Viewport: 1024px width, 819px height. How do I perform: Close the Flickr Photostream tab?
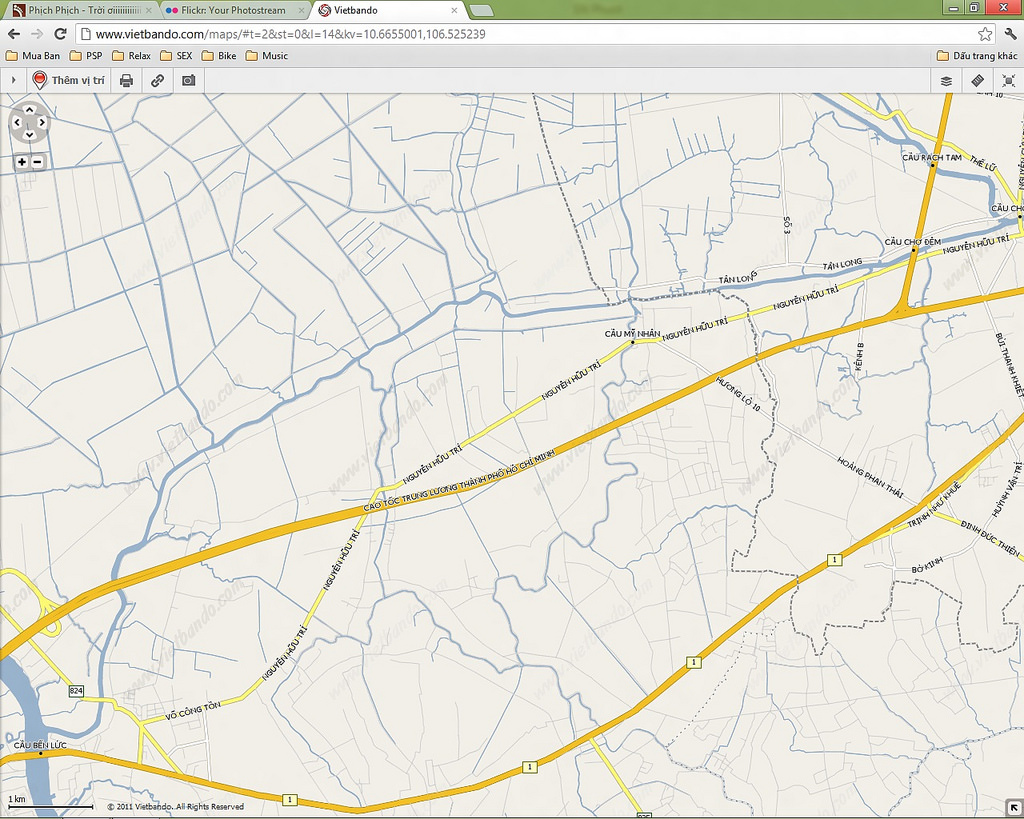coord(301,10)
